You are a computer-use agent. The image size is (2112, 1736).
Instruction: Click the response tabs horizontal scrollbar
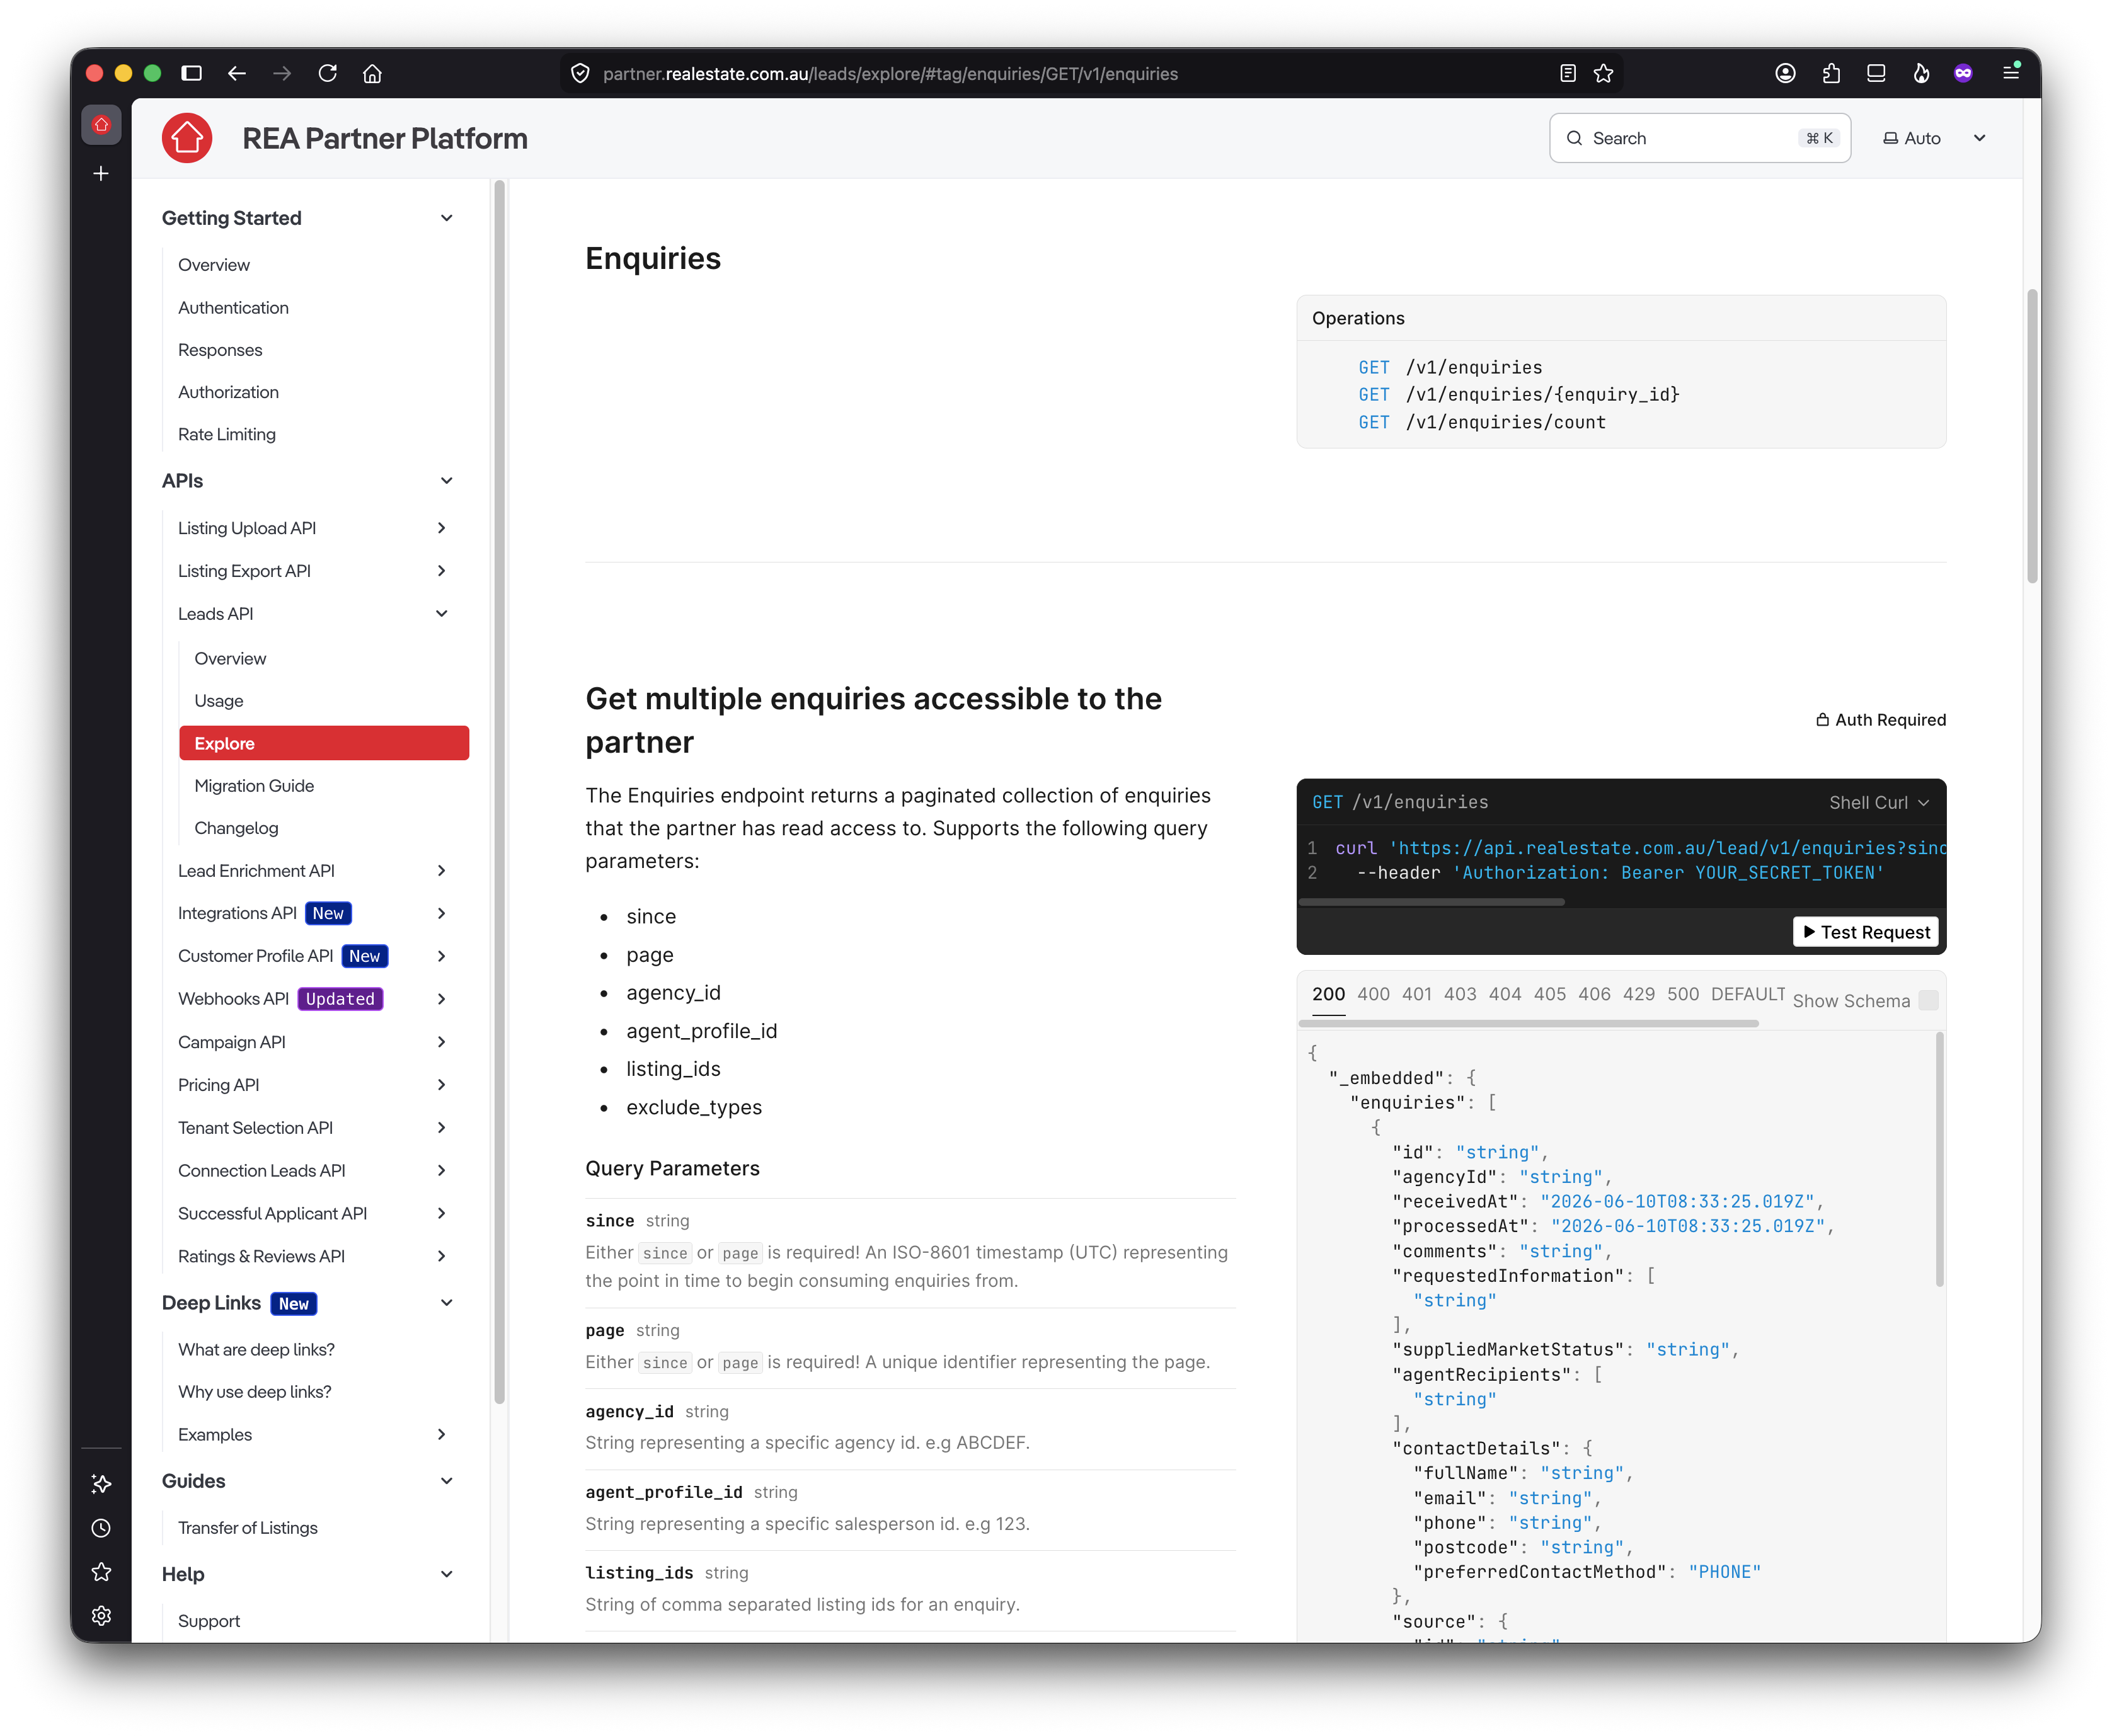pos(1528,1024)
